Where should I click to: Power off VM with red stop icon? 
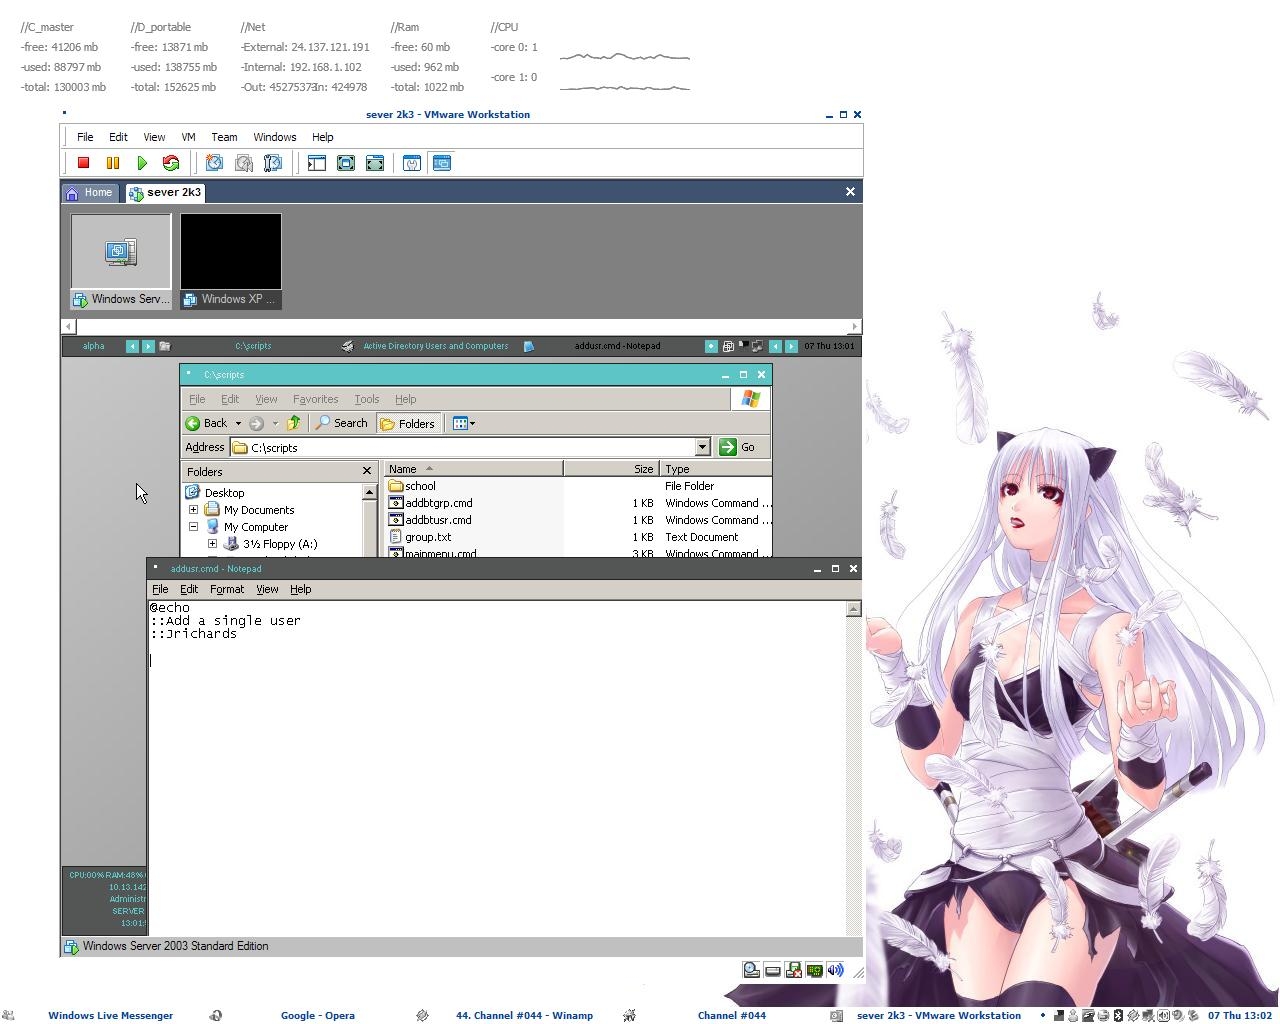[x=84, y=163]
